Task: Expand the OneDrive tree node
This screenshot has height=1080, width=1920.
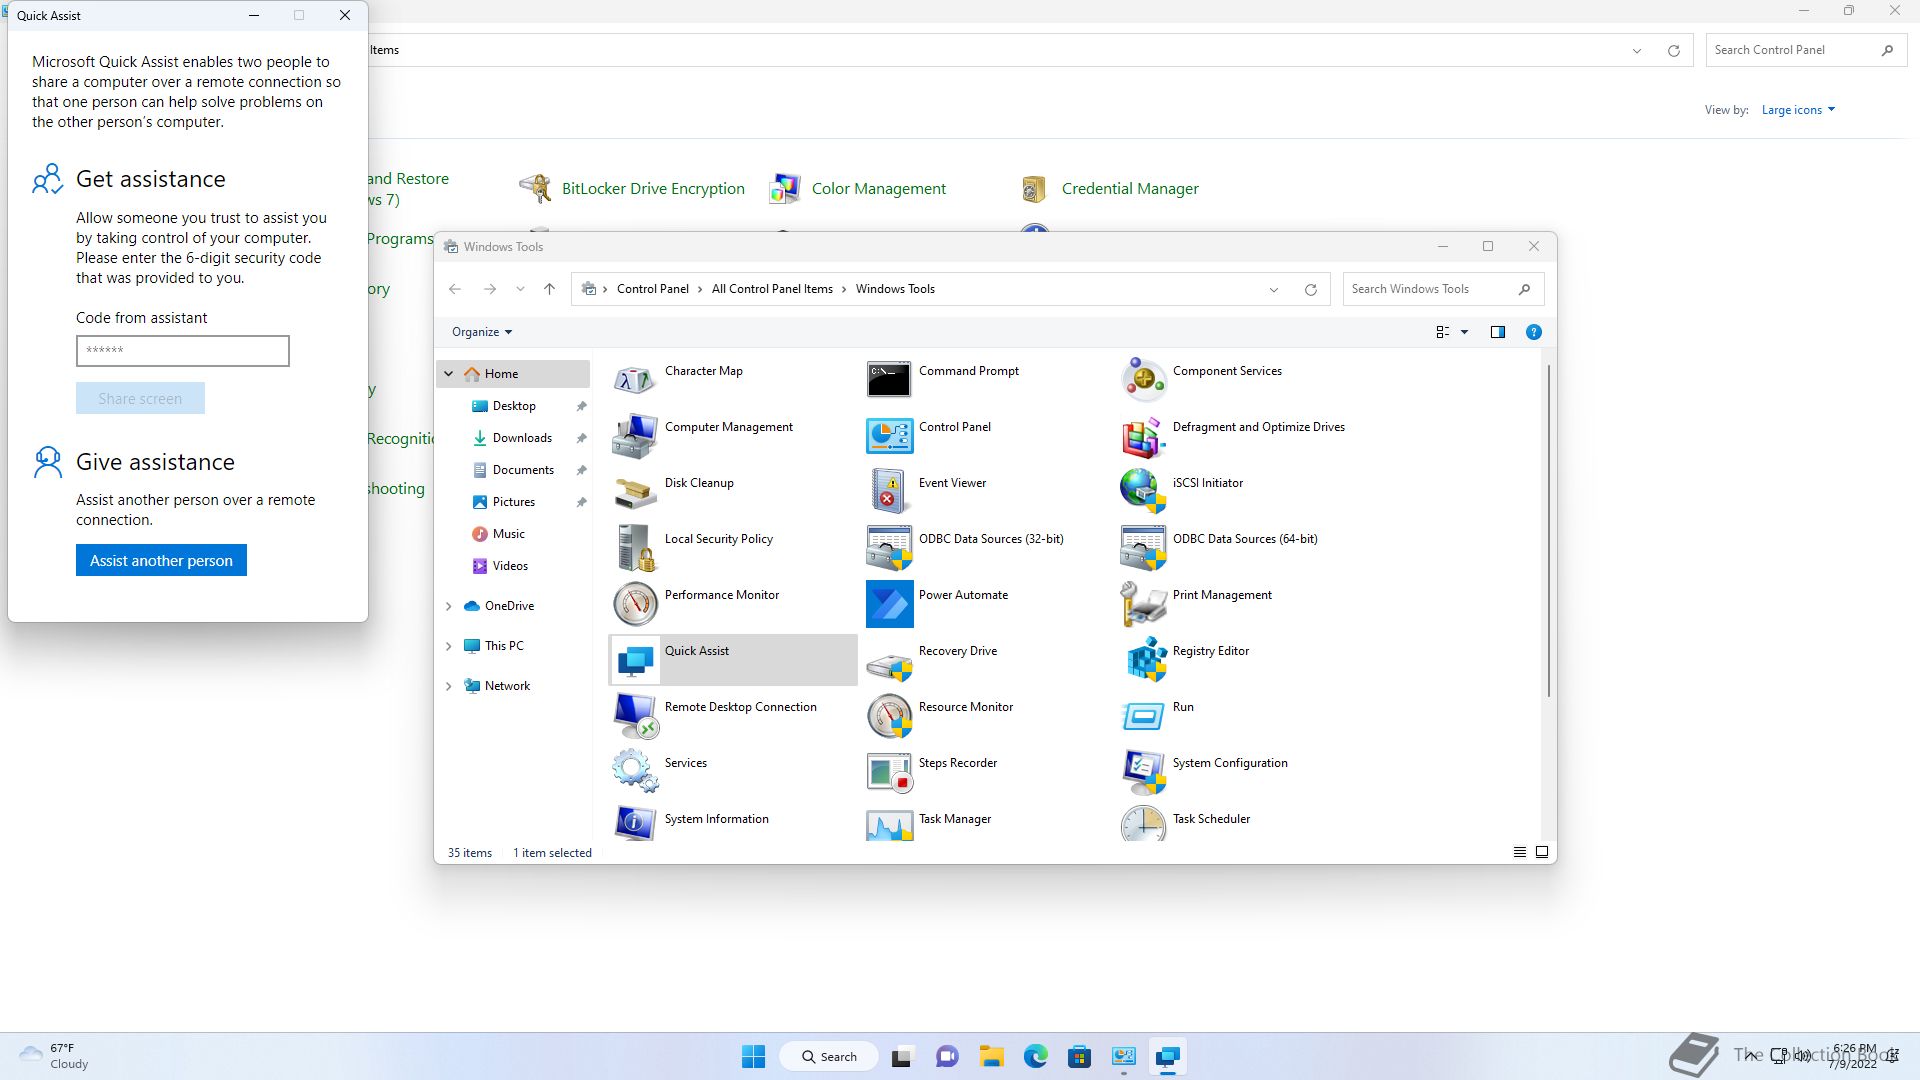Action: pyautogui.click(x=449, y=606)
